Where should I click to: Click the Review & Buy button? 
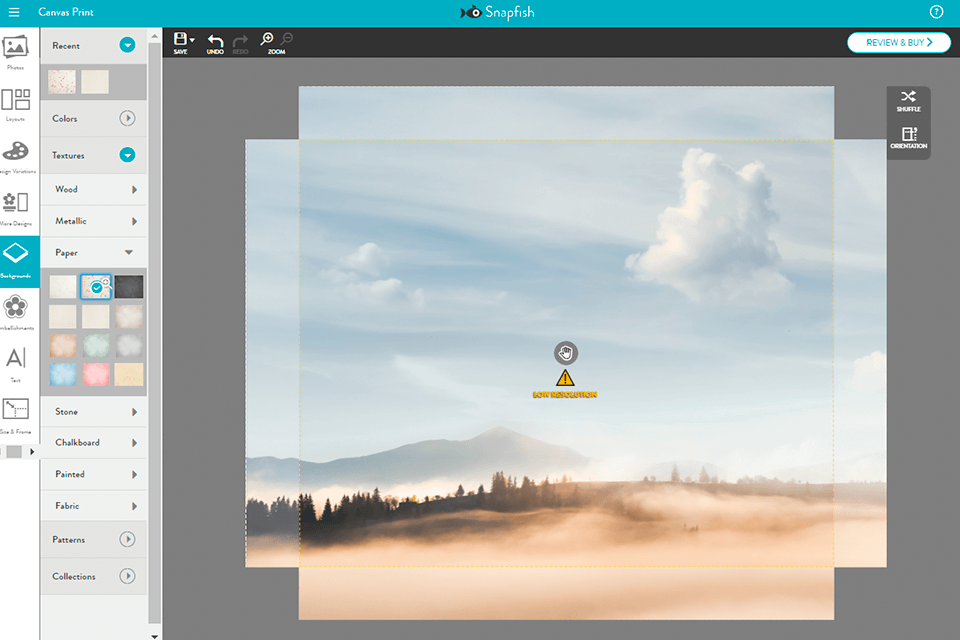pos(899,42)
